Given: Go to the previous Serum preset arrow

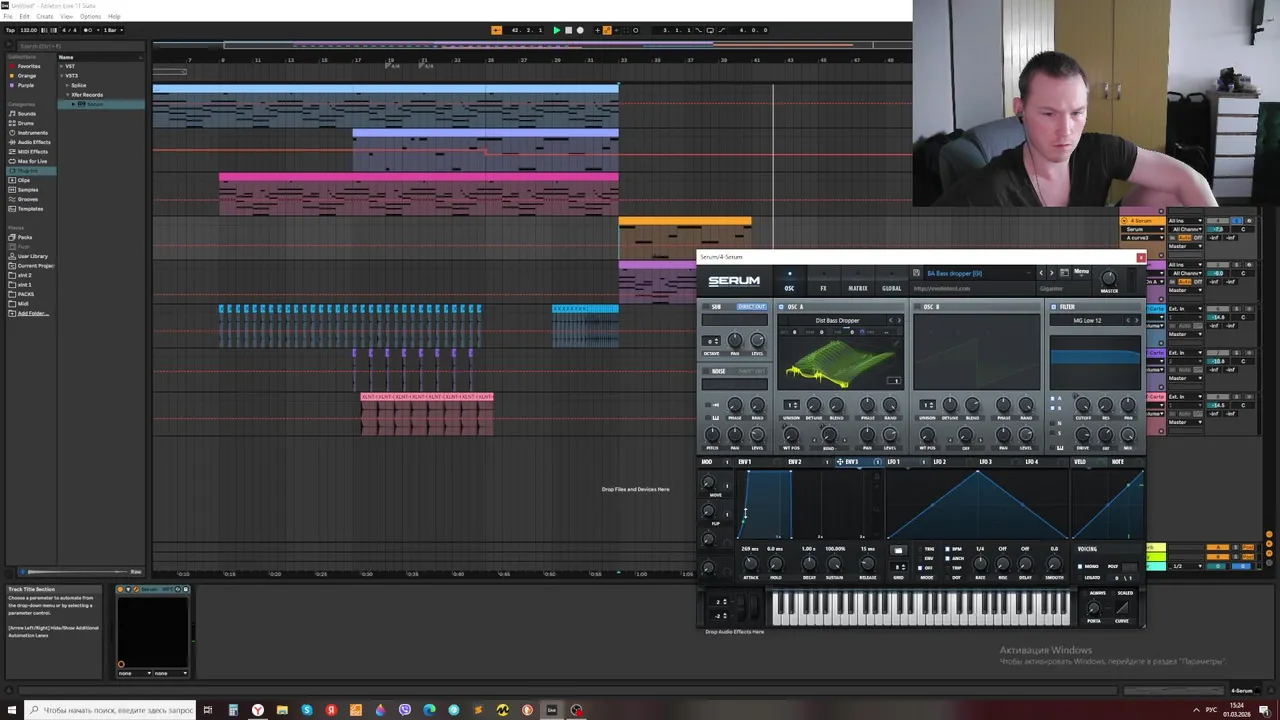Looking at the screenshot, I should pyautogui.click(x=1040, y=273).
